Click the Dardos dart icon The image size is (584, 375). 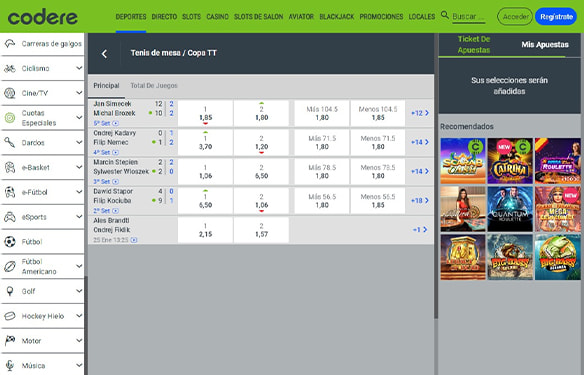tap(10, 143)
